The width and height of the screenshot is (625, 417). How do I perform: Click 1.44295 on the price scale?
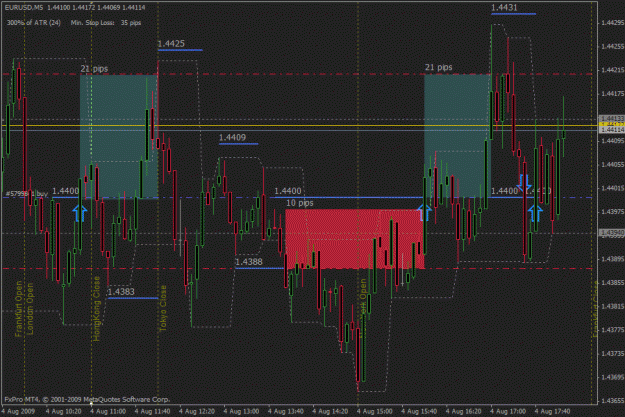pos(613,23)
